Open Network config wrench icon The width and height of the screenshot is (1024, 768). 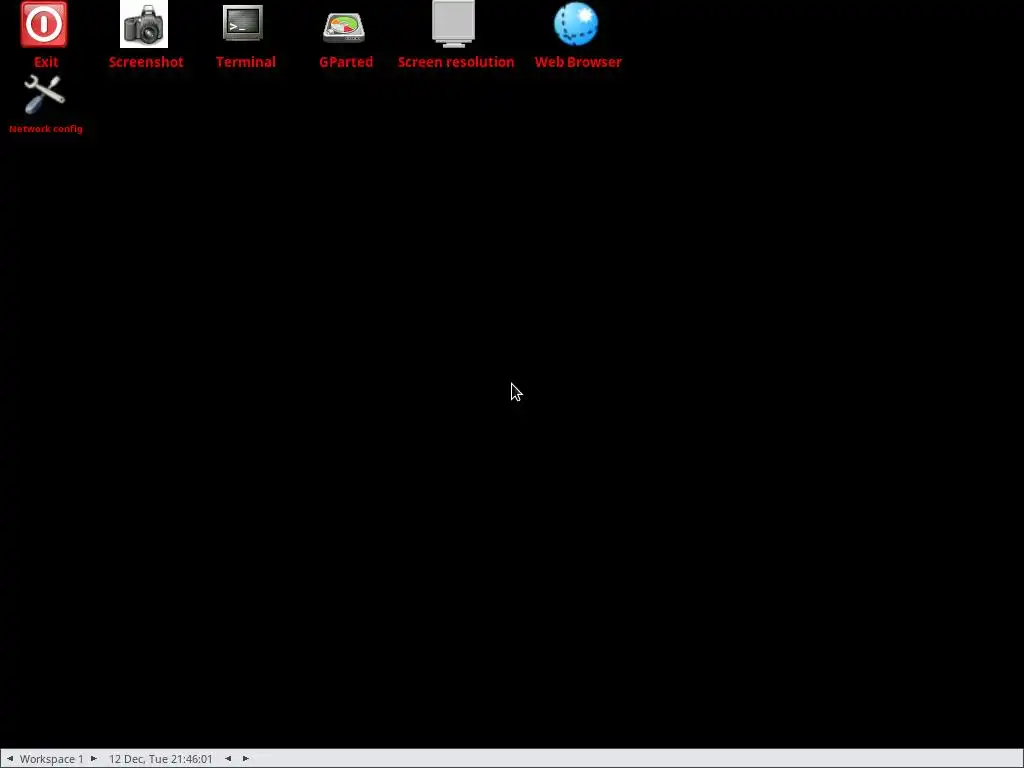[44, 94]
